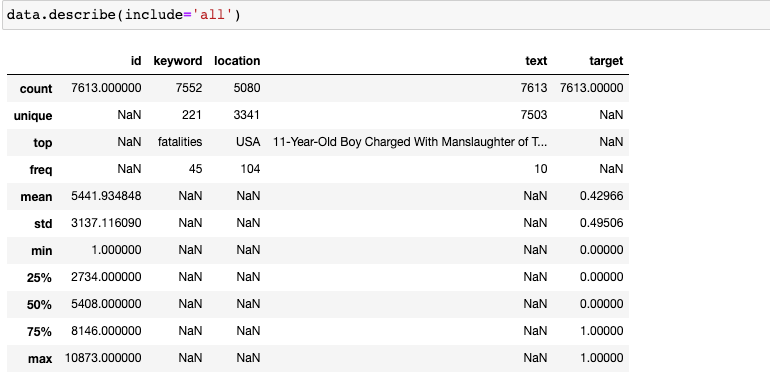Click top location value 'USA'
The height and width of the screenshot is (378, 770).
pyautogui.click(x=248, y=142)
